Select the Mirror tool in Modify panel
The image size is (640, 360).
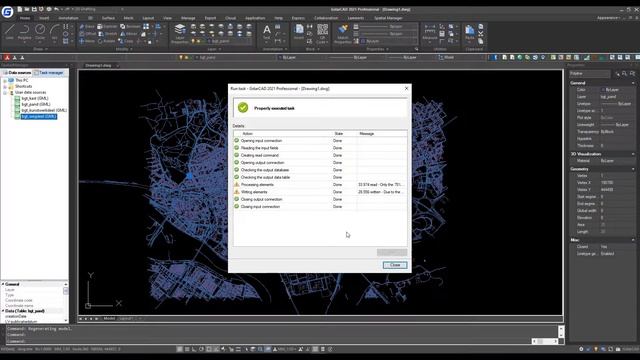[129, 34]
